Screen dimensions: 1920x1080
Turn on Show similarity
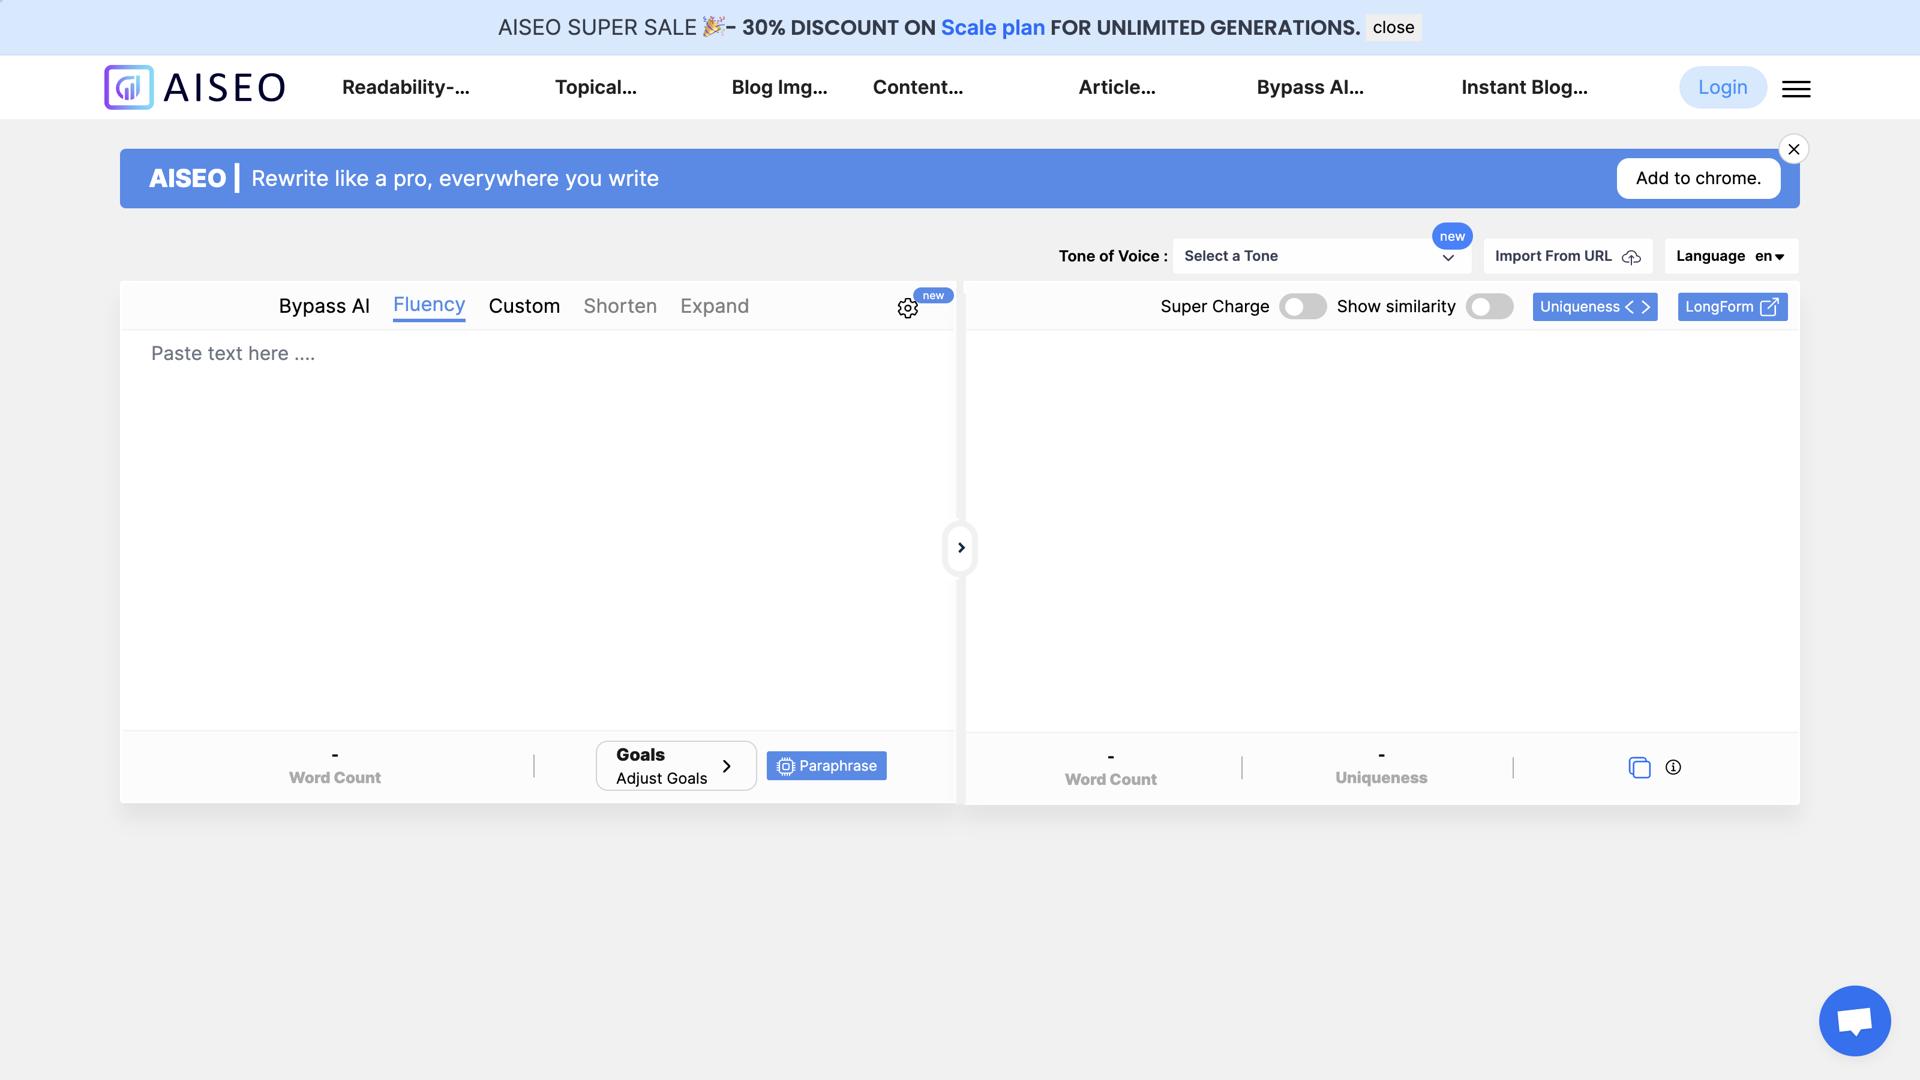click(x=1489, y=306)
